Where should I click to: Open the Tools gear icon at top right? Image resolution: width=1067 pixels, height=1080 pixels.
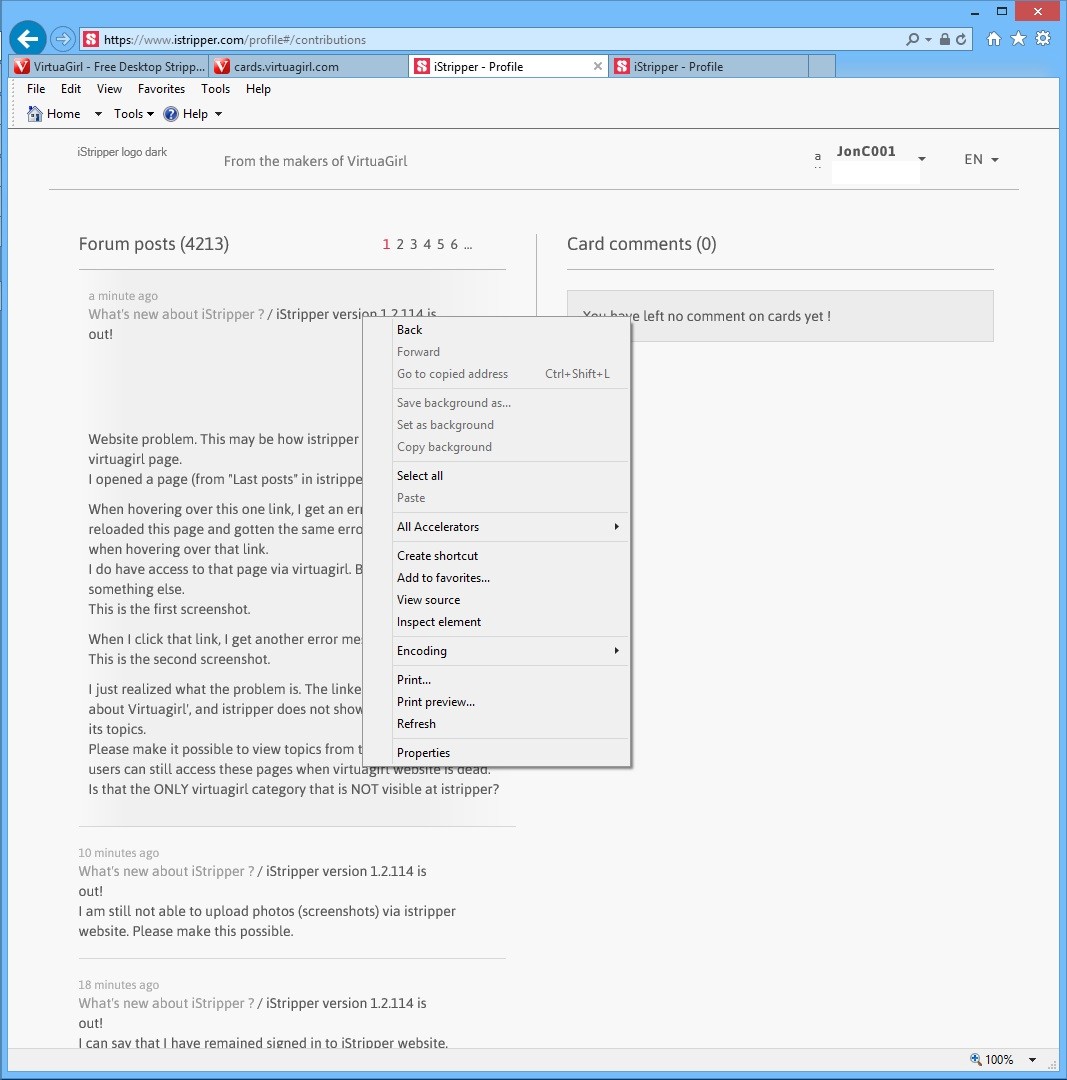(x=1043, y=39)
